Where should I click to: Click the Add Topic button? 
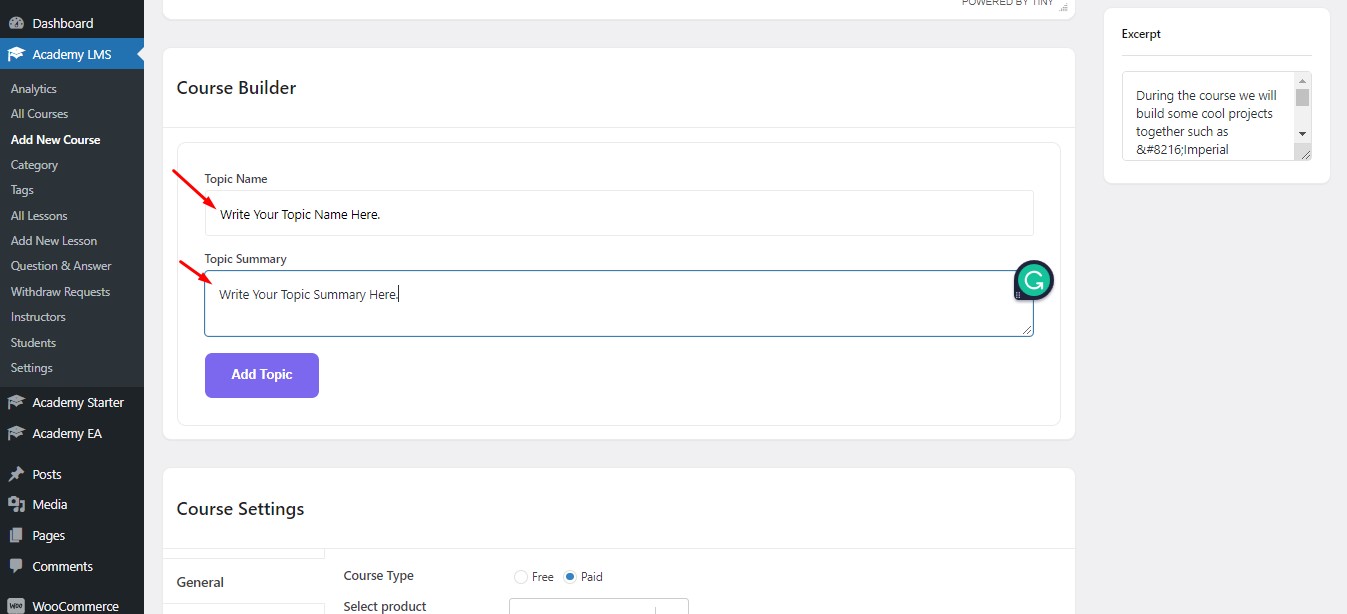point(262,375)
